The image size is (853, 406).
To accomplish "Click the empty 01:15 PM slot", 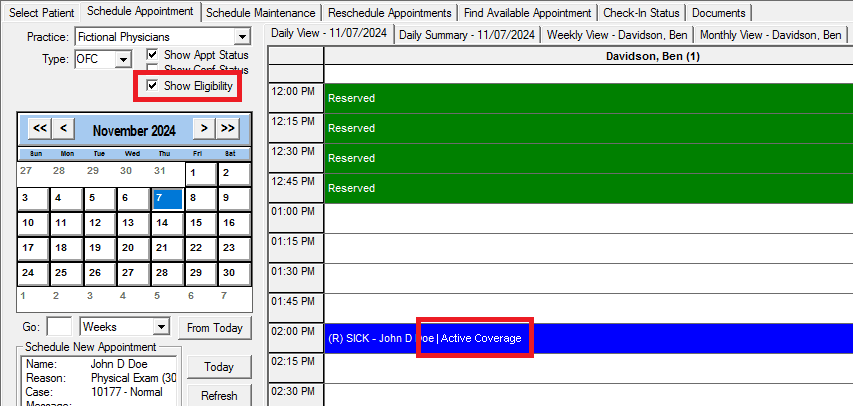I will pos(589,248).
